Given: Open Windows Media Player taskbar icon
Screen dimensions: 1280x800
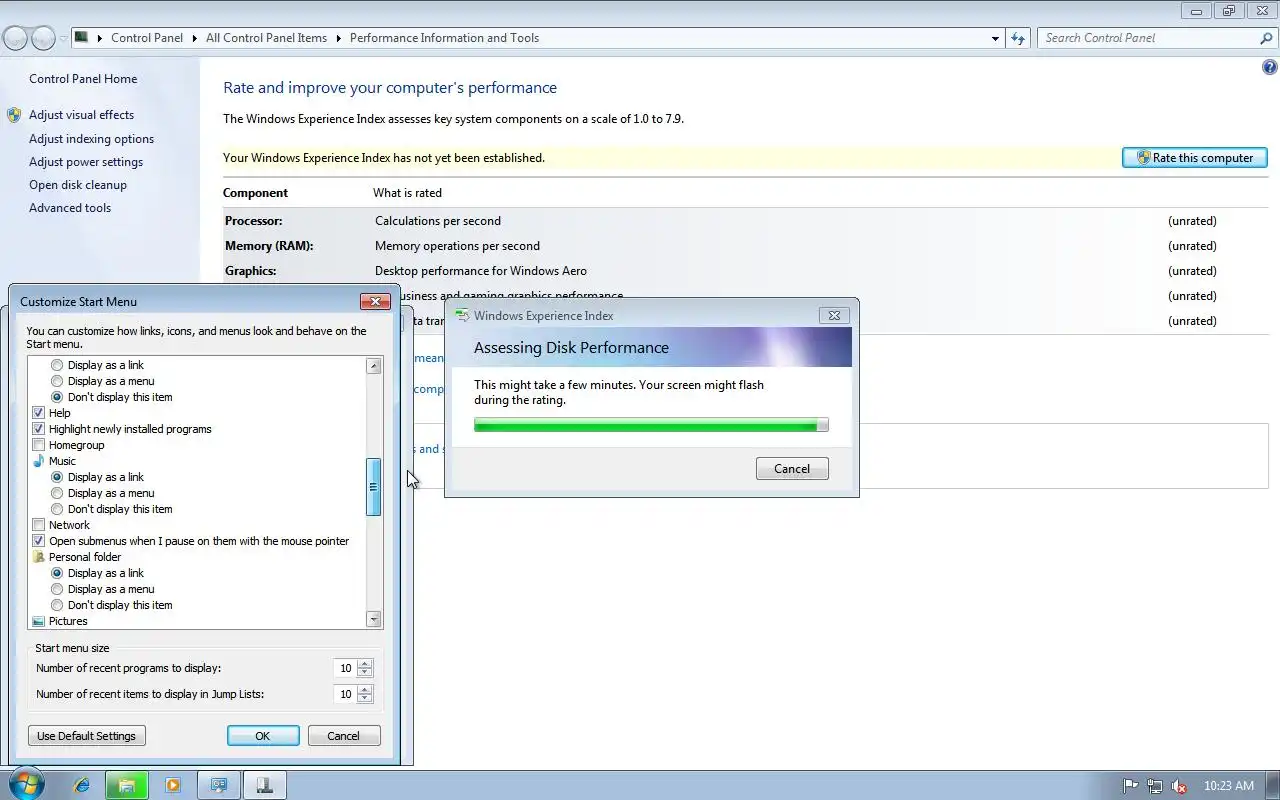Looking at the screenshot, I should [172, 786].
